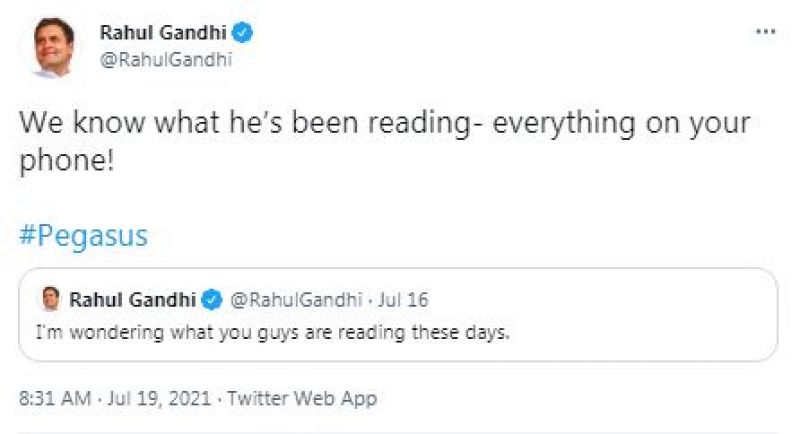Viewport: 800px width, 434px height.
Task: Click the bold "Rahul Gandhi" name in the header
Action: 165,33
